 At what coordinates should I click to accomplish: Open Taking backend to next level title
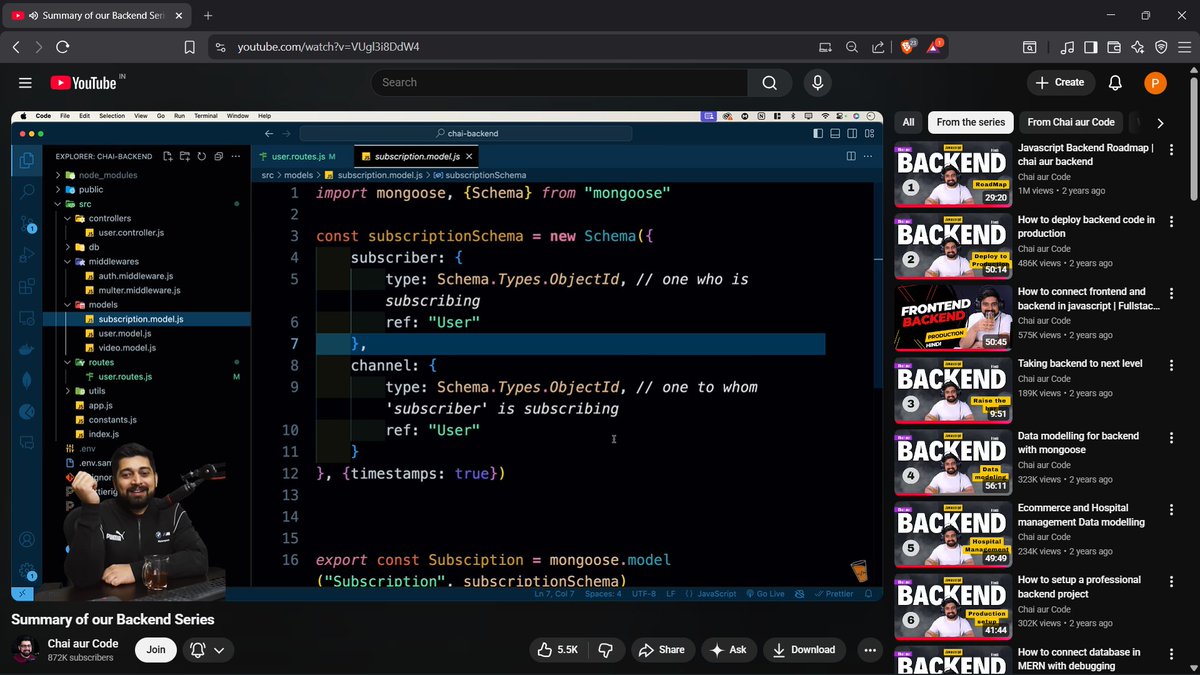click(x=1080, y=363)
